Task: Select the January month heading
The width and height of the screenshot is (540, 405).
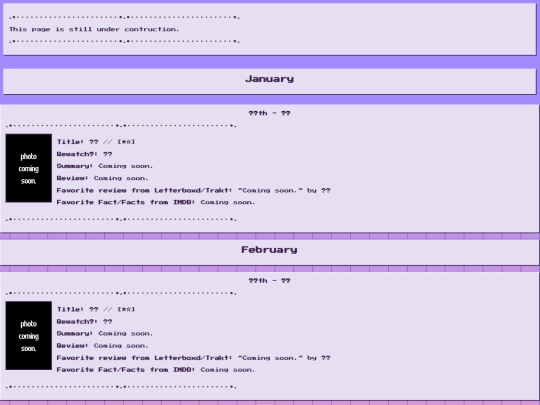Action: click(x=269, y=79)
